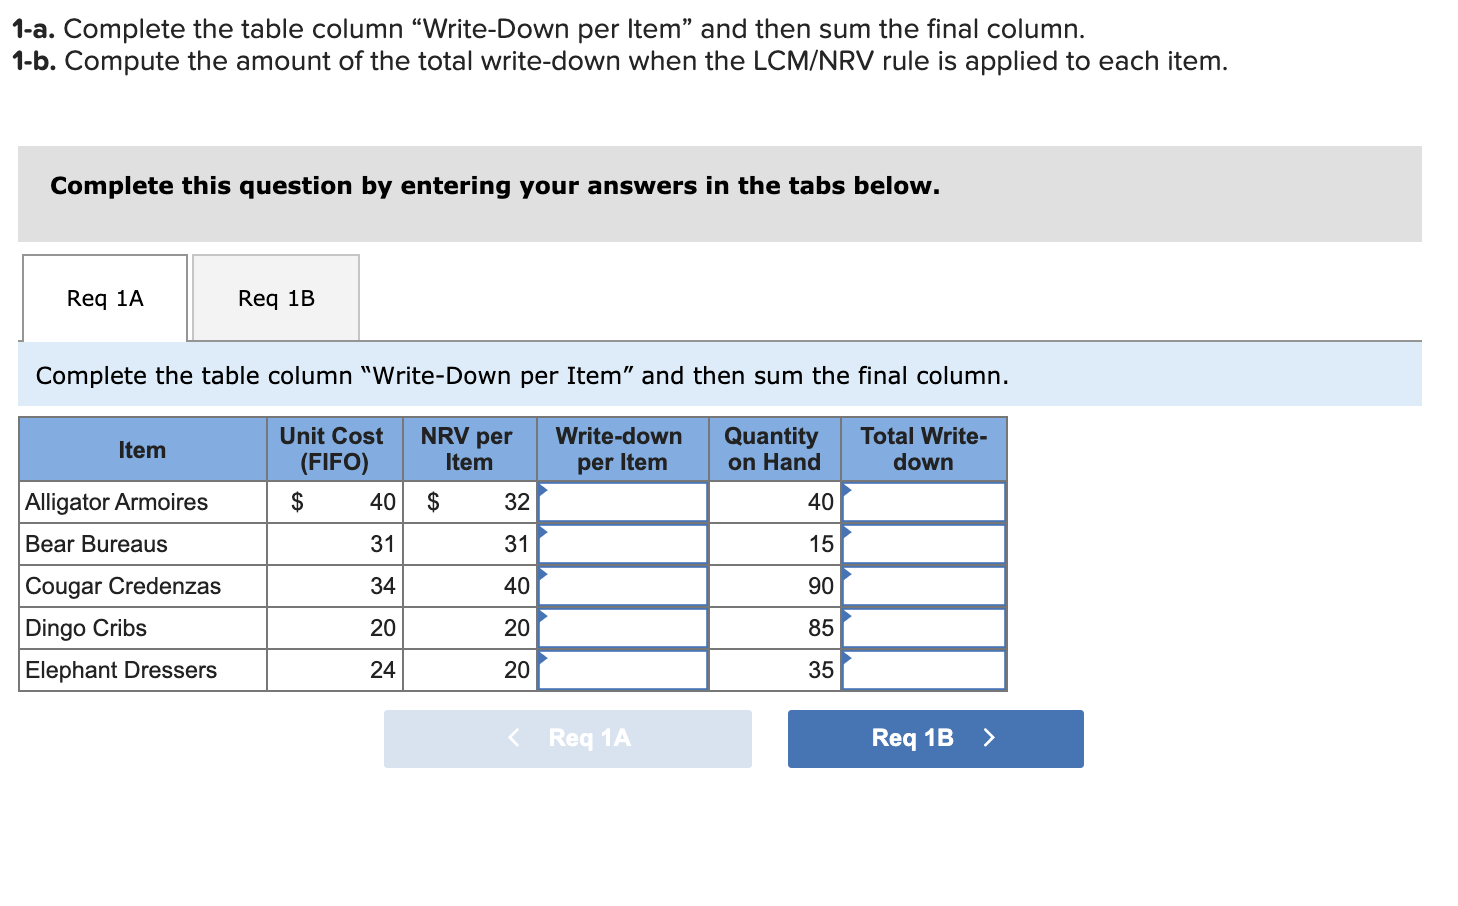Click the hint marker in Bear Bureaus write-down cell
This screenshot has width=1458, height=906.
(x=543, y=532)
